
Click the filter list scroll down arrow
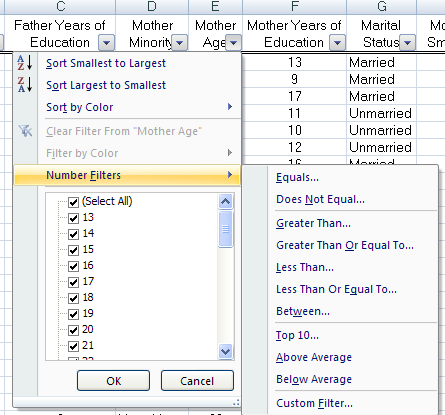[226, 351]
